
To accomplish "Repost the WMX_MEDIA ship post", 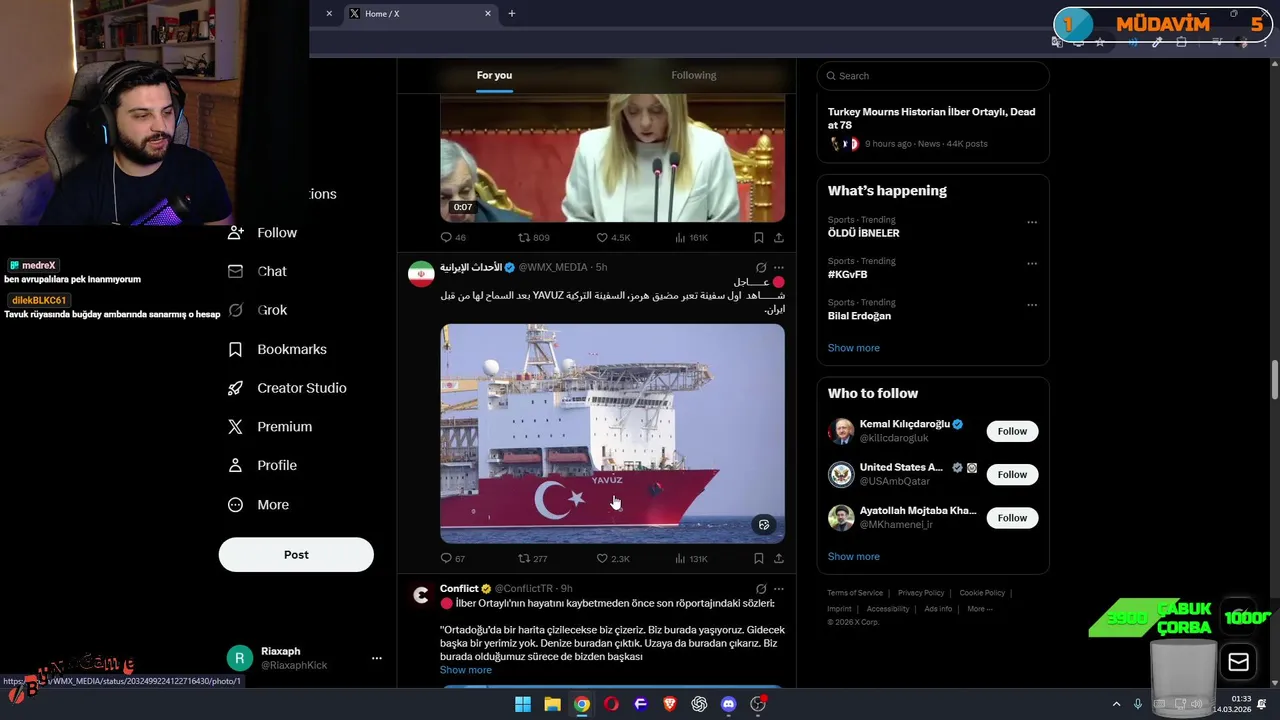I will tap(532, 558).
